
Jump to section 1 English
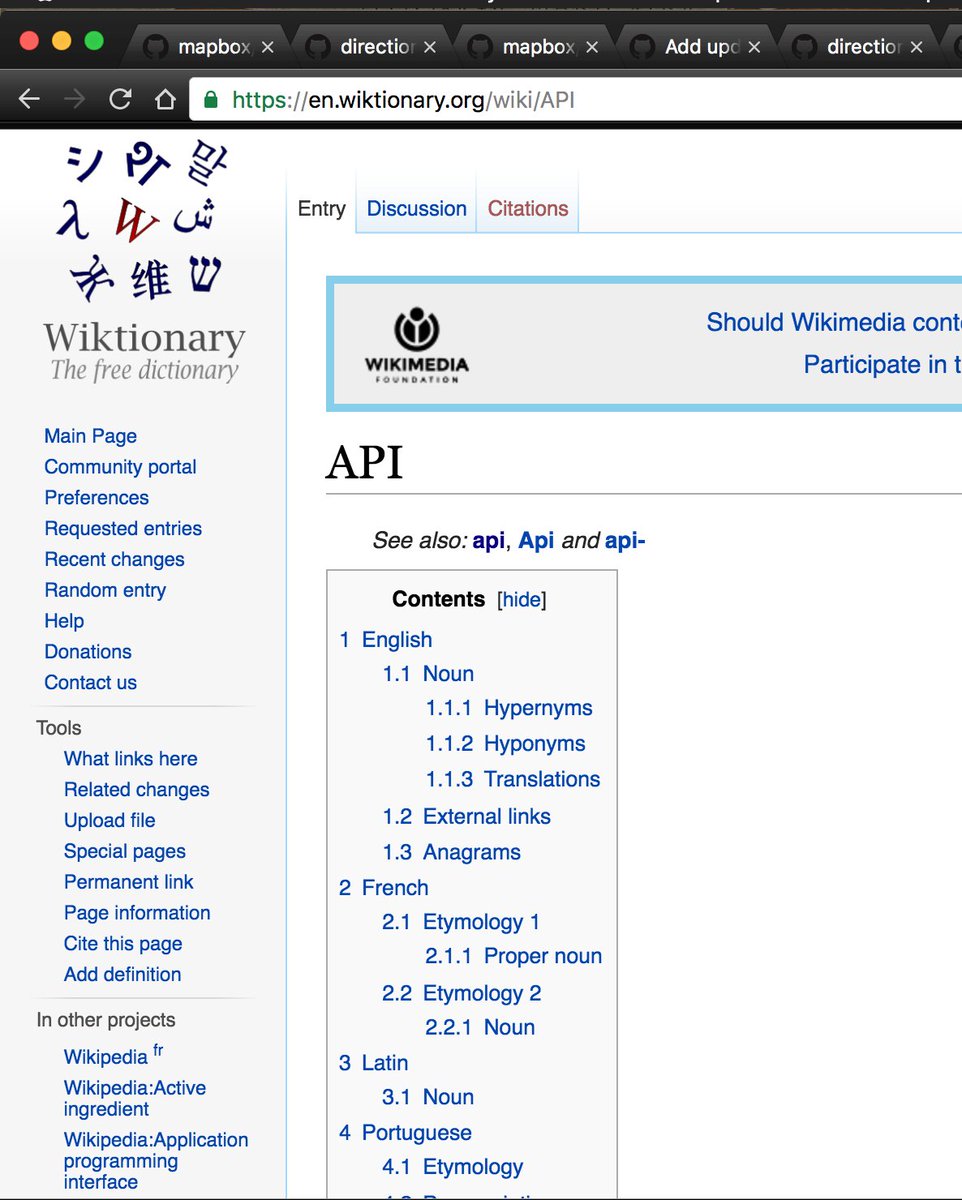point(386,640)
